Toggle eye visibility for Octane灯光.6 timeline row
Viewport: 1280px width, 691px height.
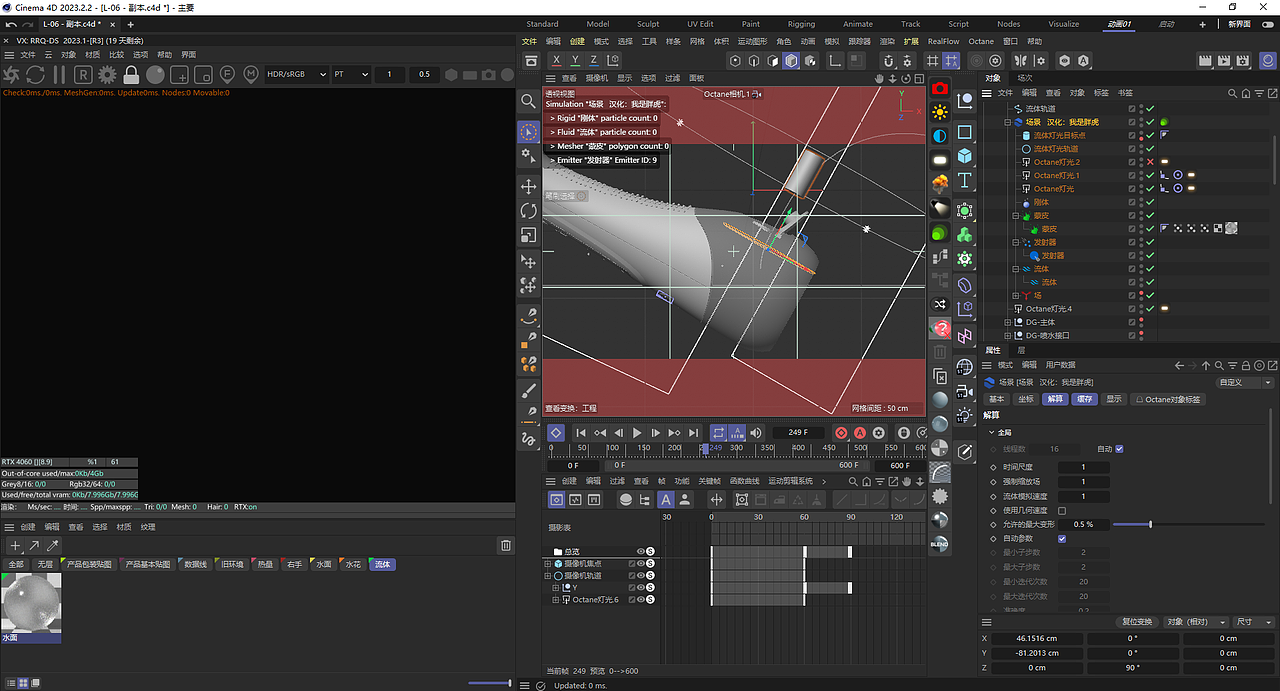click(x=641, y=600)
